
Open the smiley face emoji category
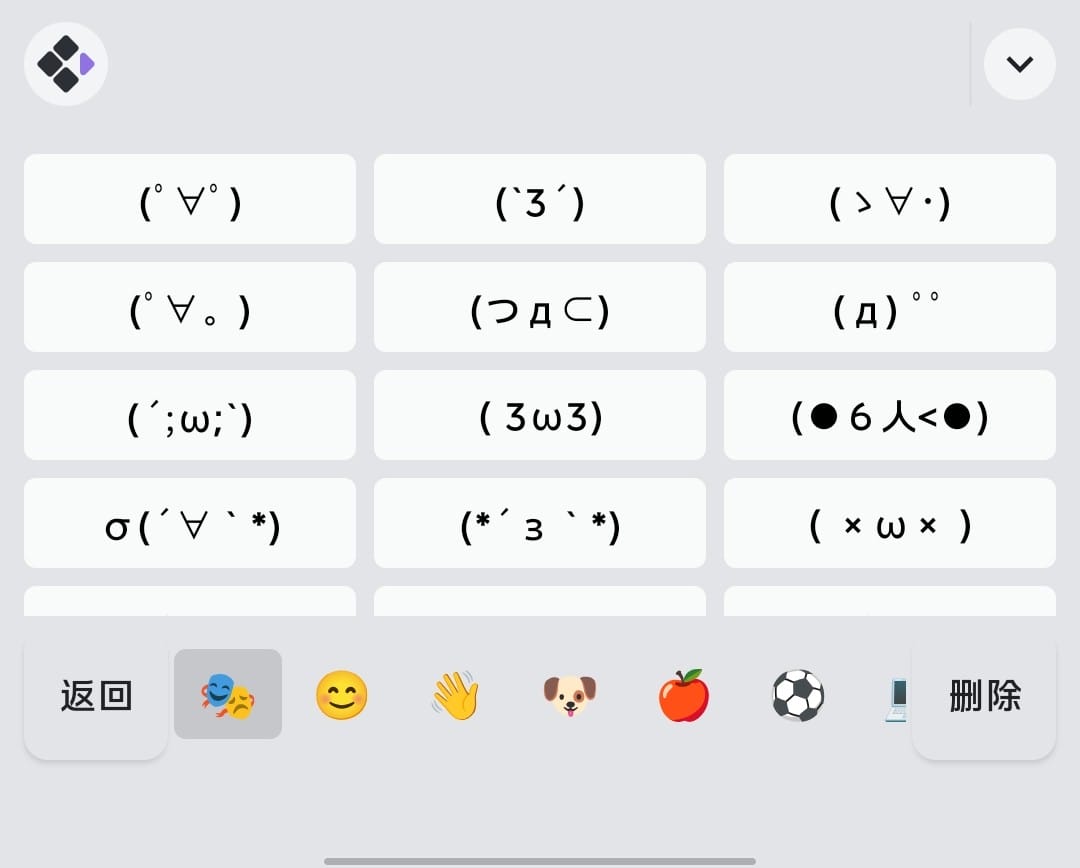tap(341, 693)
